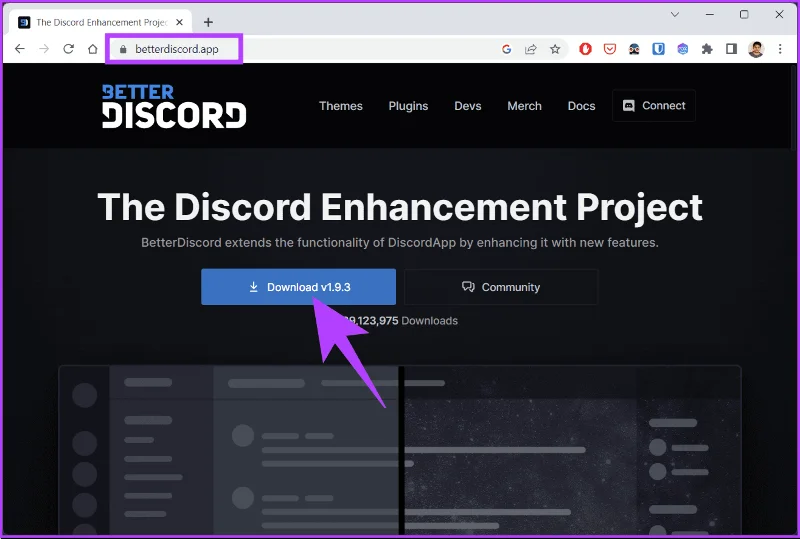Open a new tab with plus icon

[208, 22]
